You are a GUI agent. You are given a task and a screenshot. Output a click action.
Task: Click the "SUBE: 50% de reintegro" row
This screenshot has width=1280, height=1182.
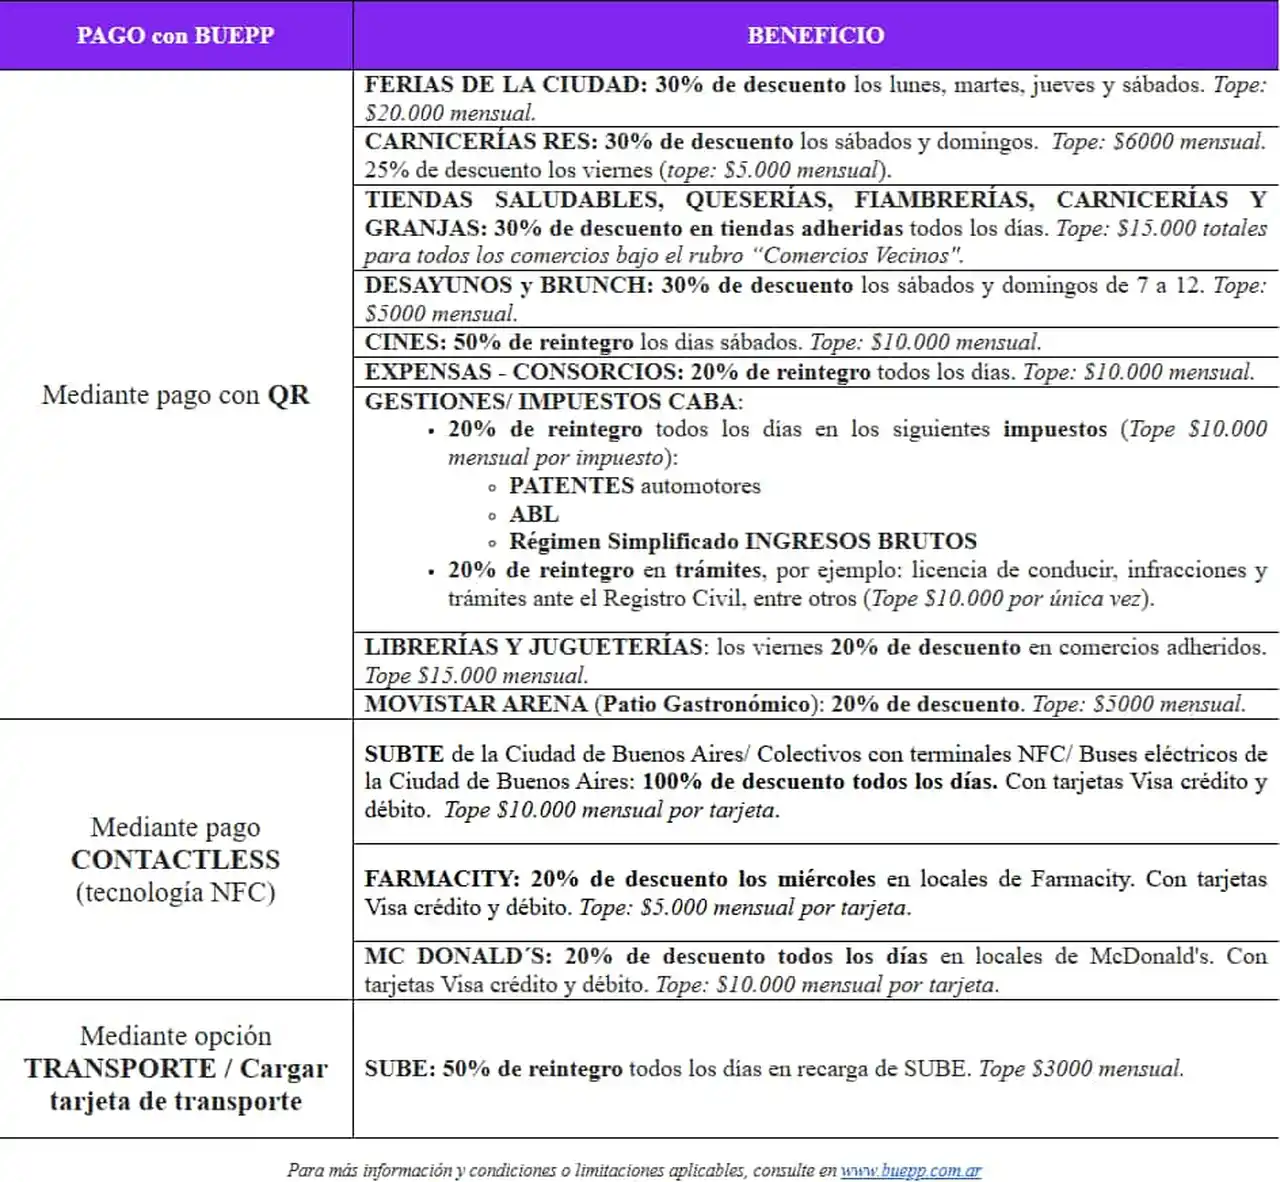point(816,1068)
